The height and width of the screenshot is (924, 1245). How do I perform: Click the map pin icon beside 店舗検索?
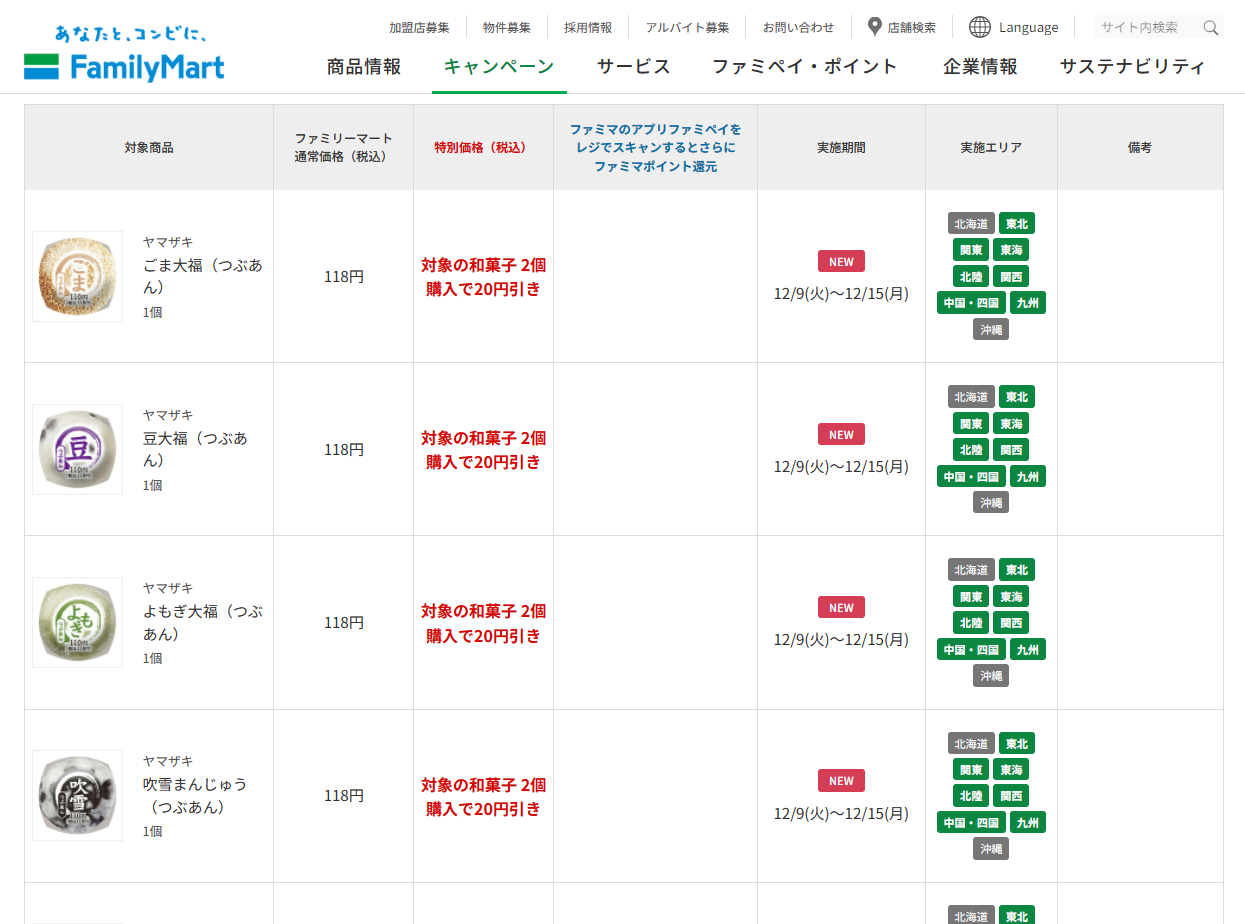(875, 27)
